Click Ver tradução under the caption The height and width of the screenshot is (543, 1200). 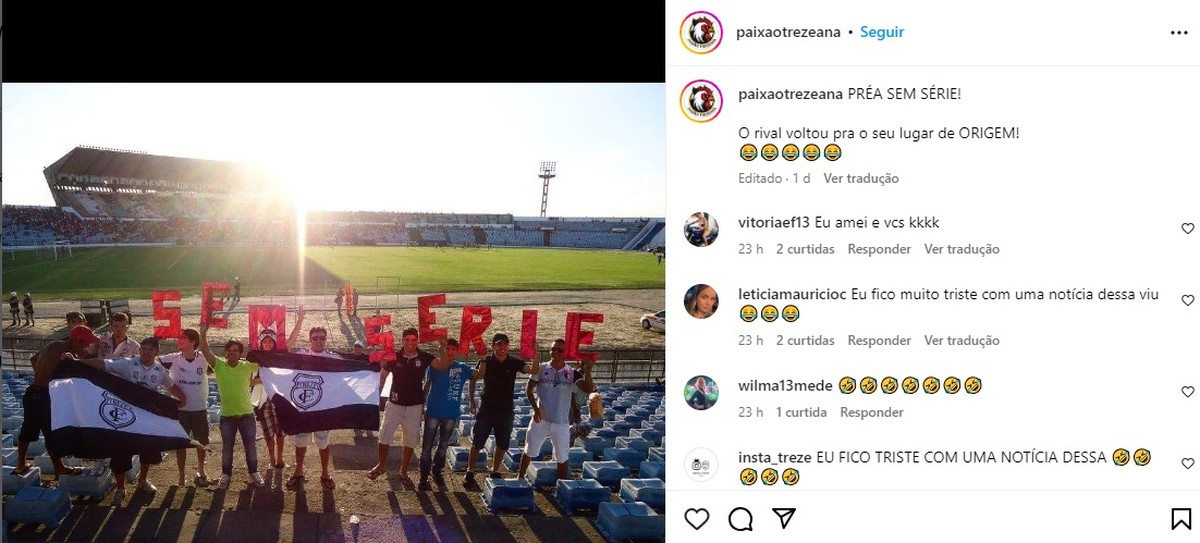click(861, 178)
